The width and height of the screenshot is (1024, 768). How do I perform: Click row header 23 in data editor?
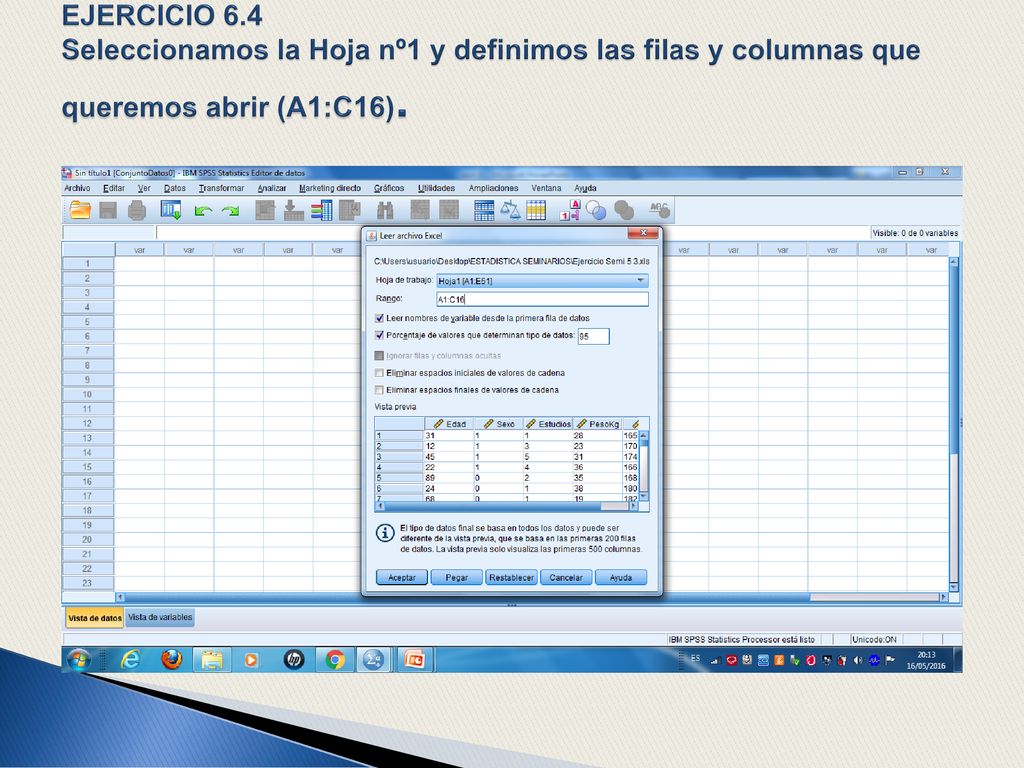pyautogui.click(x=88, y=583)
